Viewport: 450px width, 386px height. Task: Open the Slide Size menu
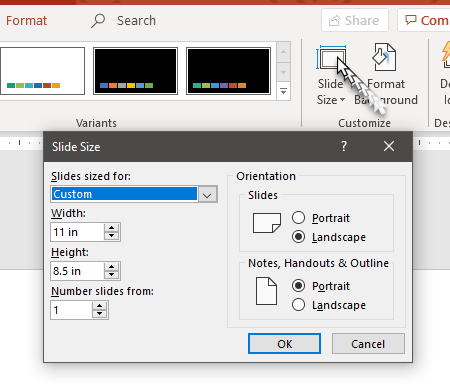[331, 76]
